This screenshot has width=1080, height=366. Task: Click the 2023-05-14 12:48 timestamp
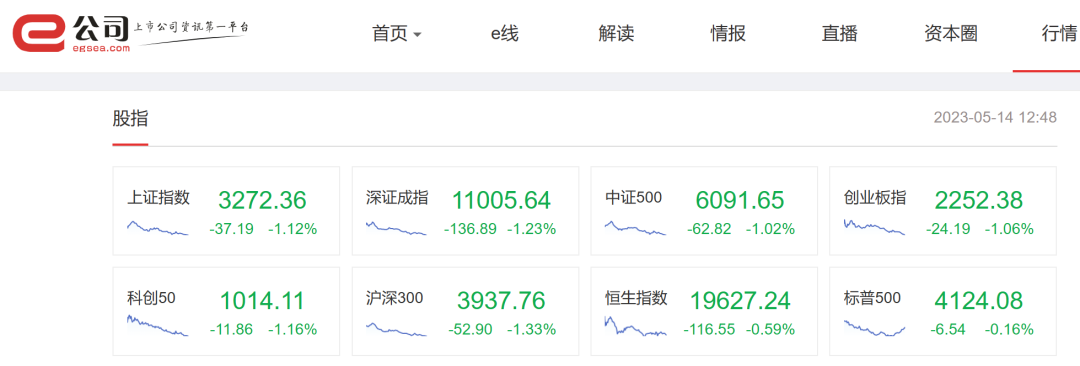point(995,118)
